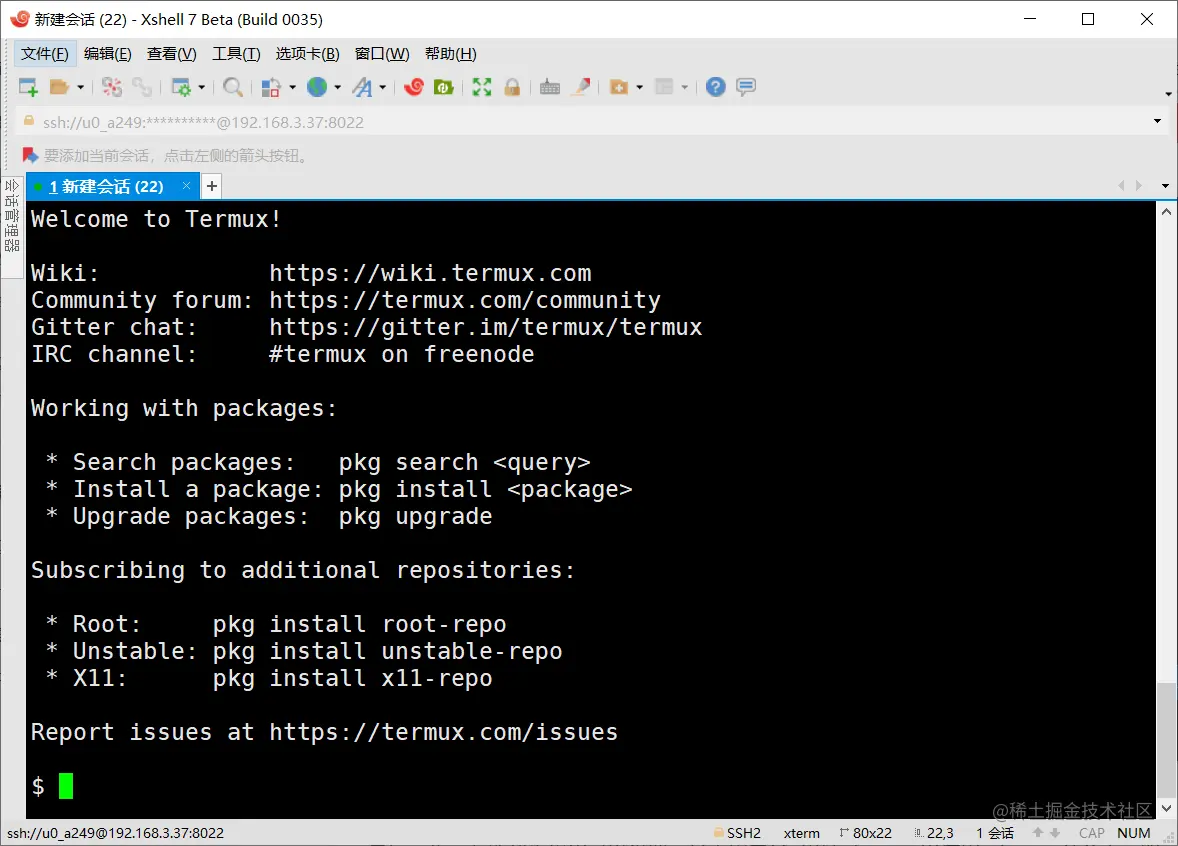Image resolution: width=1178 pixels, height=846 pixels.
Task: Disconnect the current session icon
Action: [x=112, y=87]
